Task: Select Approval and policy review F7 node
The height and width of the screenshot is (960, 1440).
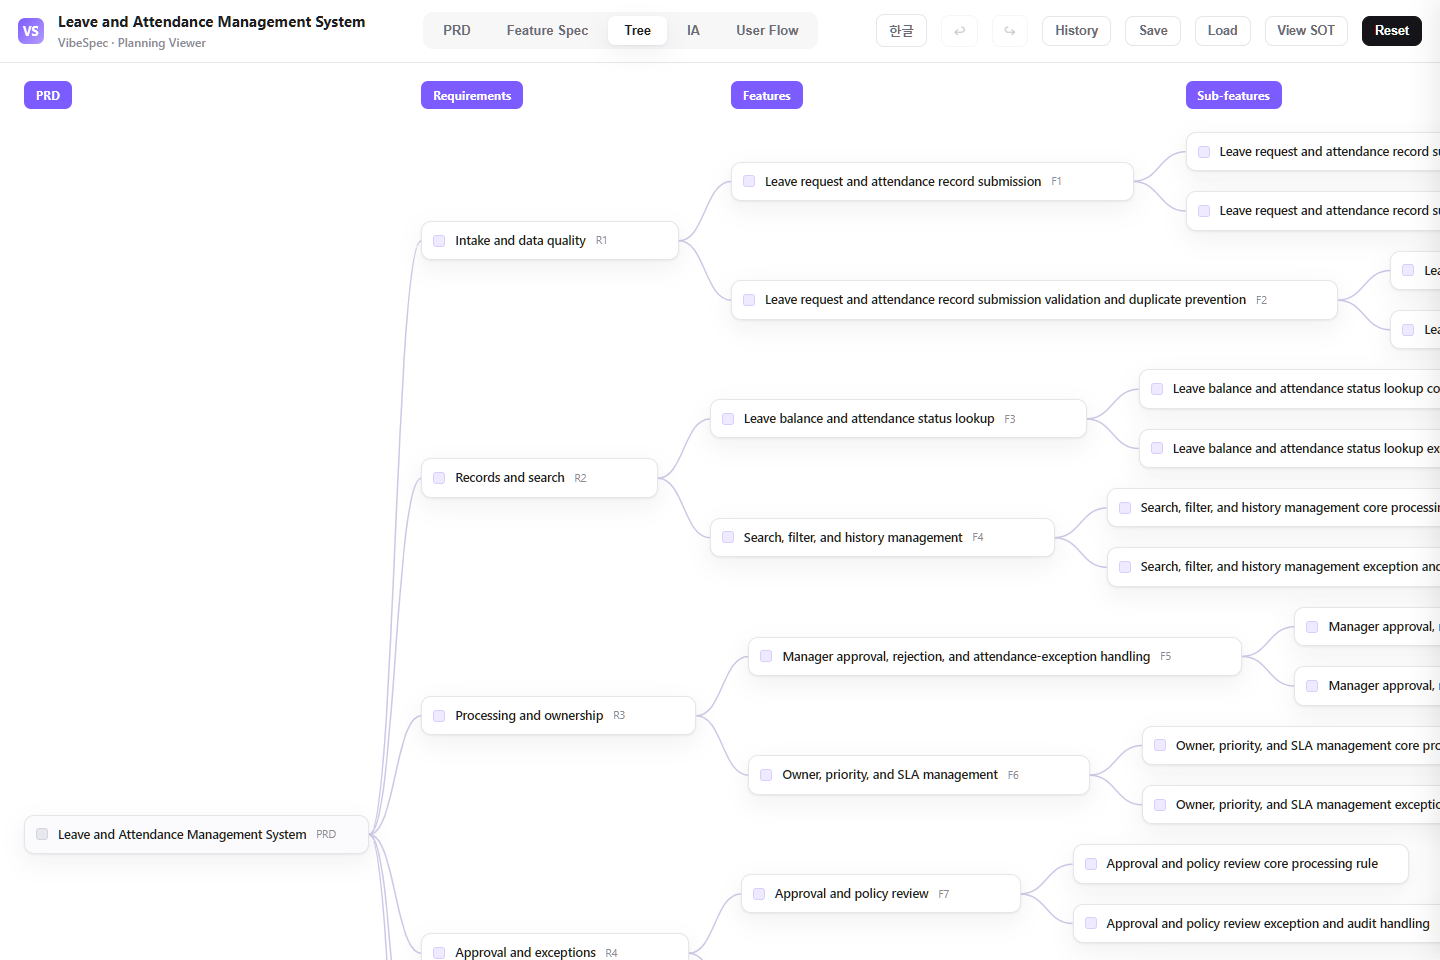Action: (881, 894)
